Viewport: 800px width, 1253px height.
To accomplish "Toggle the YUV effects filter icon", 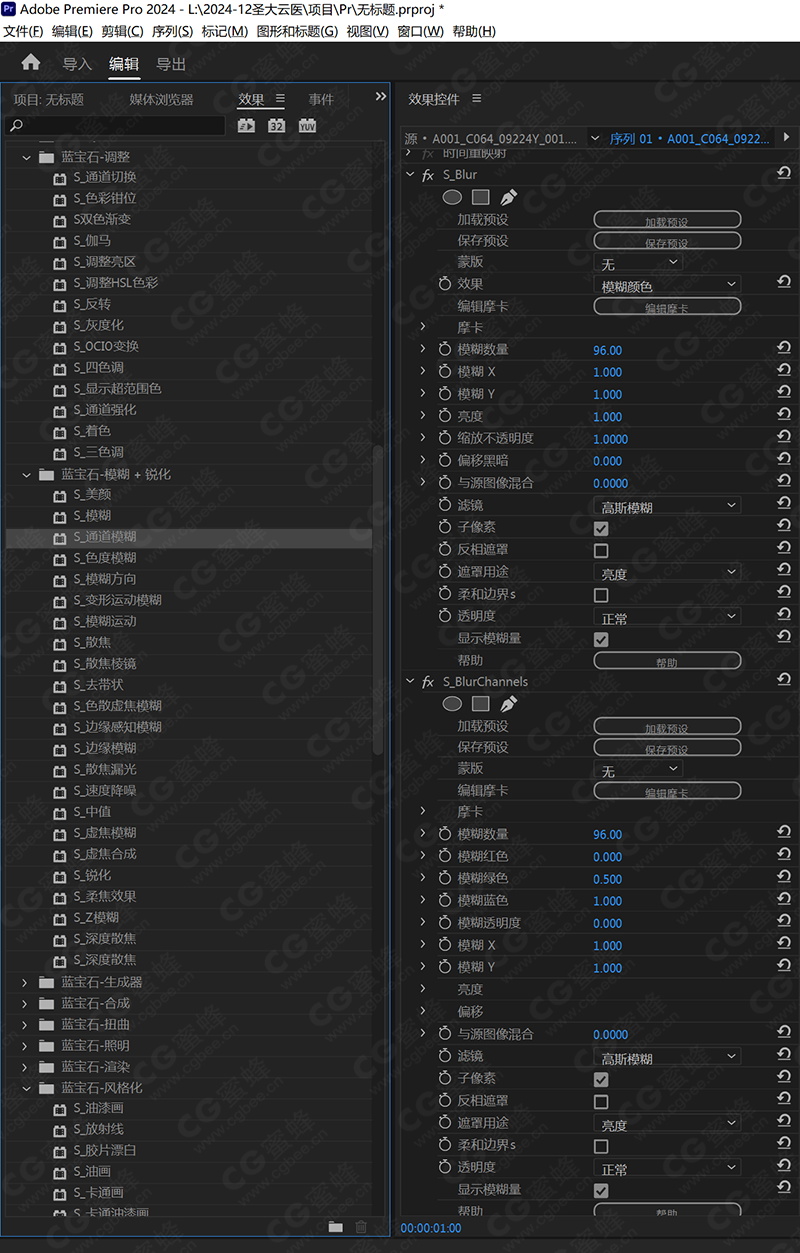I will (x=307, y=126).
